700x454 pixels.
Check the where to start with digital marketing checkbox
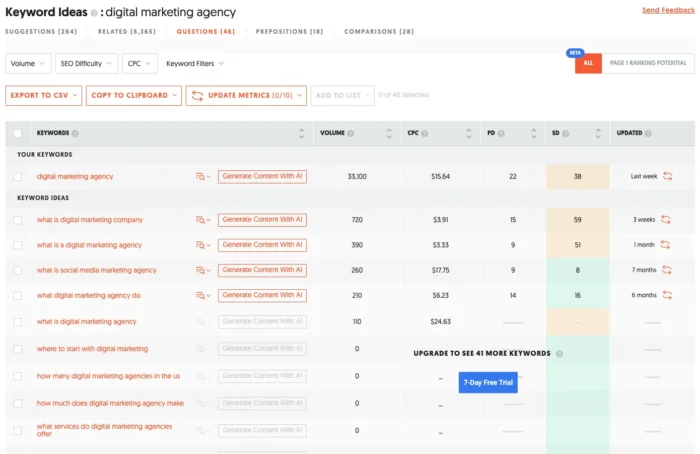[17, 349]
